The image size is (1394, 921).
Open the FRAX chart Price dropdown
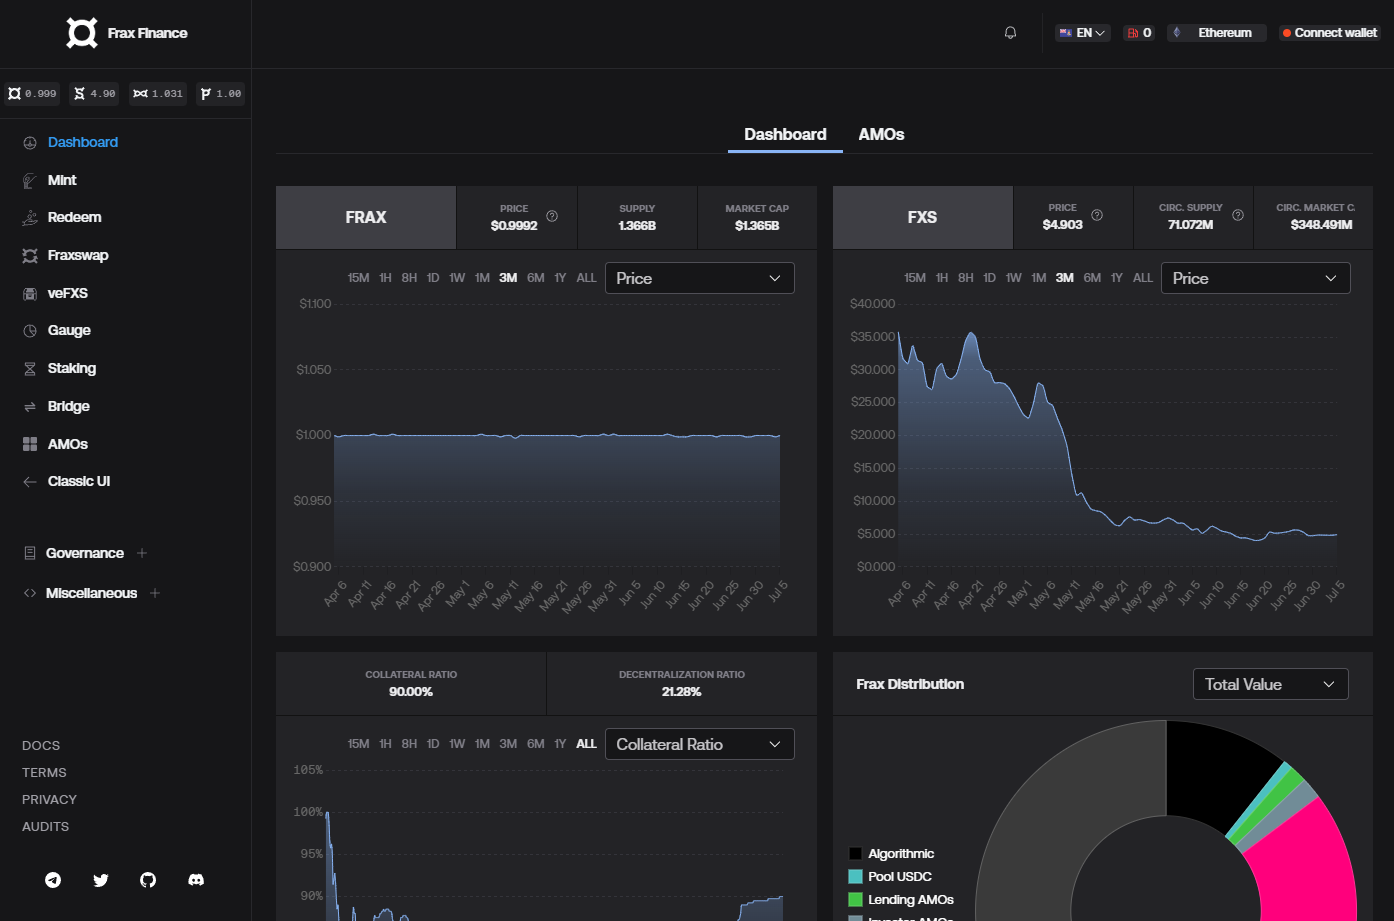(x=700, y=278)
